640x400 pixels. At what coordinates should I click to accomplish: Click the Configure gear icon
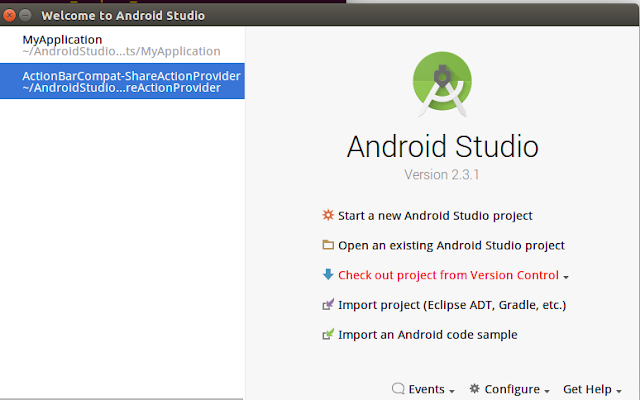point(474,389)
